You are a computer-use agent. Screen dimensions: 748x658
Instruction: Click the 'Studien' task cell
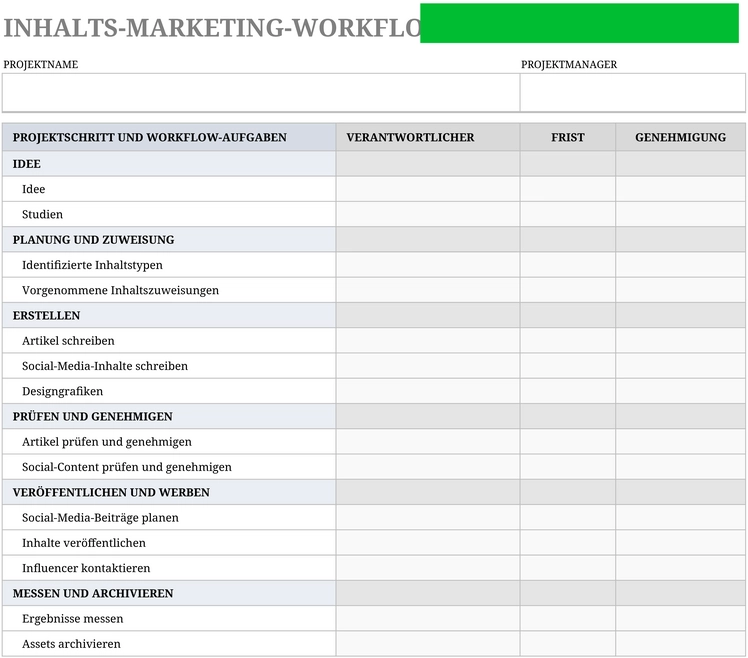[x=169, y=215]
